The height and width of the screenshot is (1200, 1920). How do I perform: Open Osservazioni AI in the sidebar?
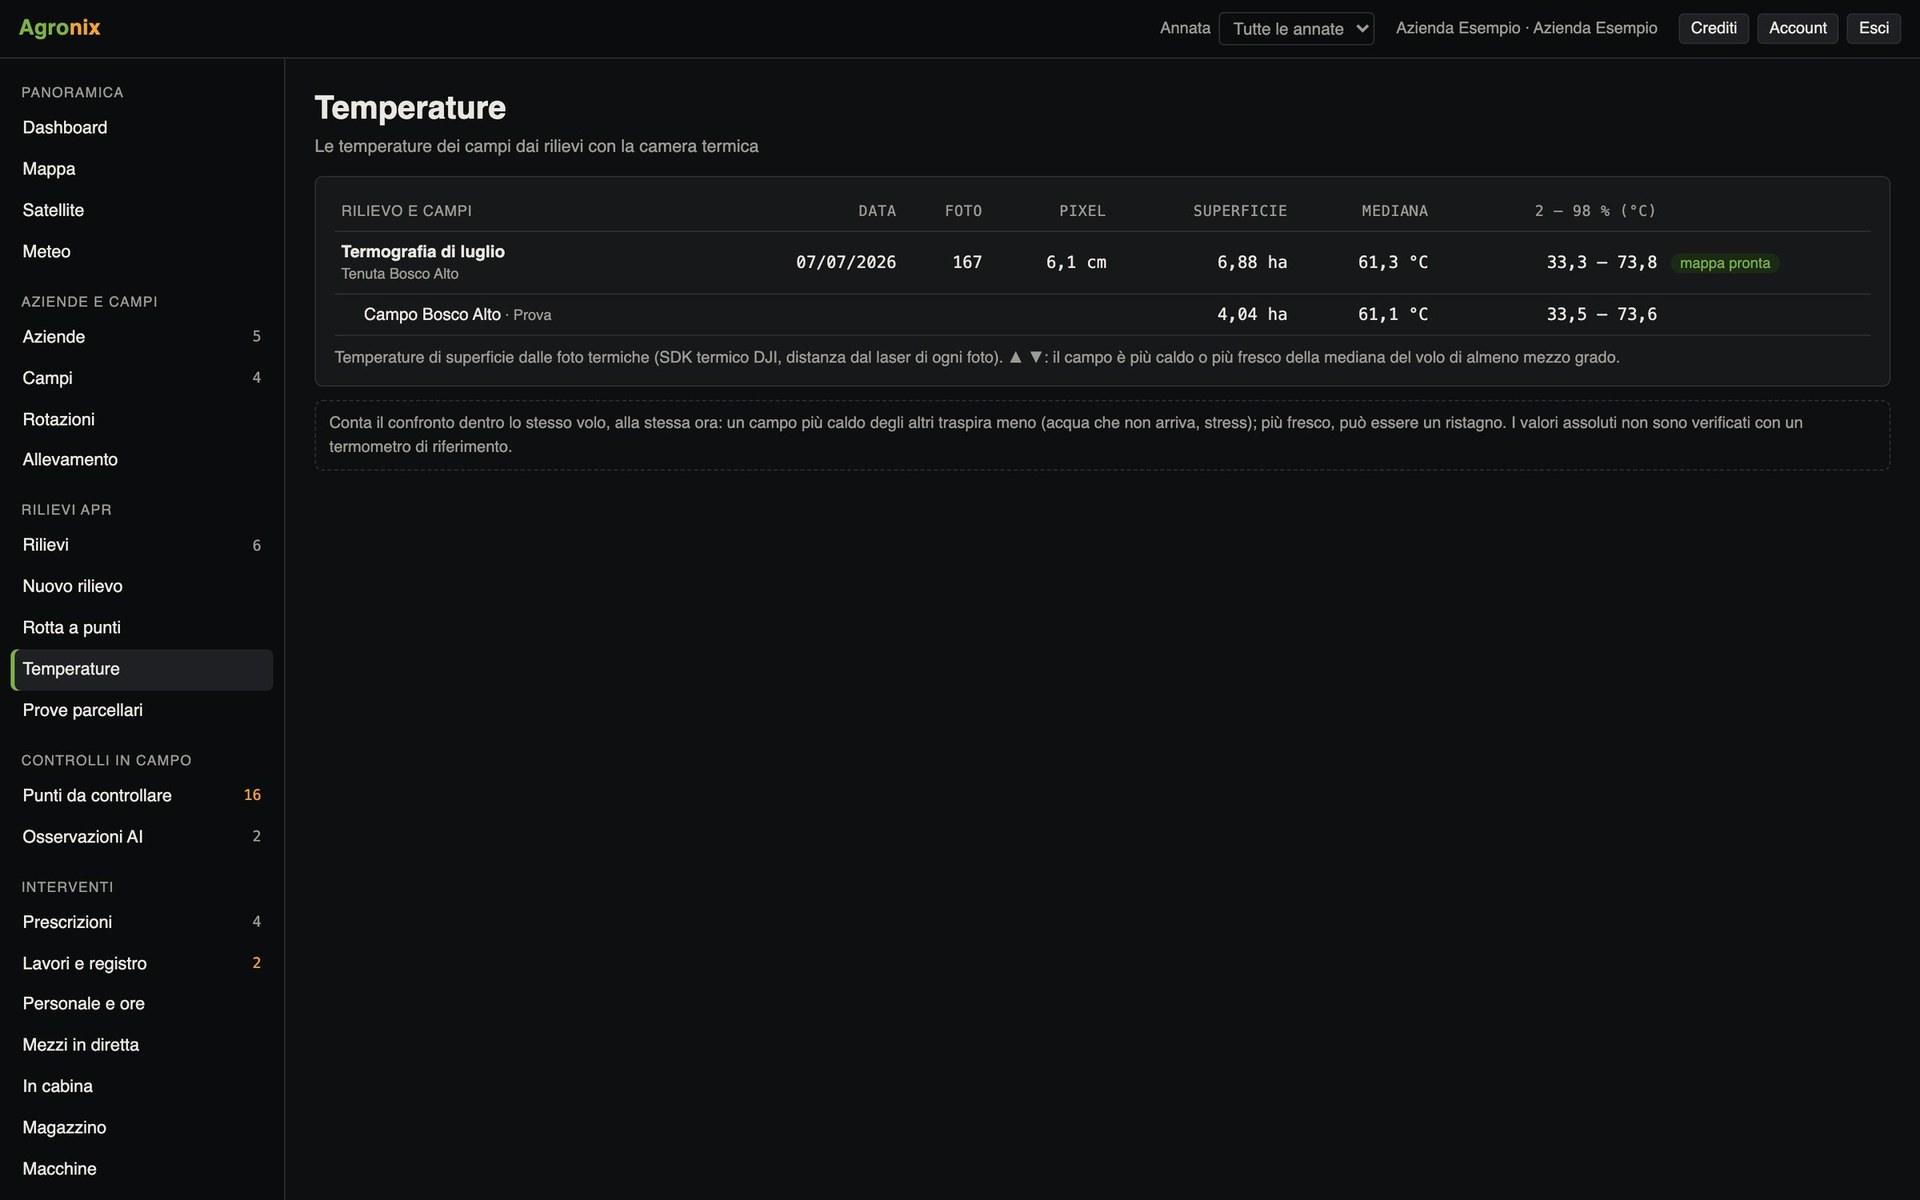tap(142, 837)
